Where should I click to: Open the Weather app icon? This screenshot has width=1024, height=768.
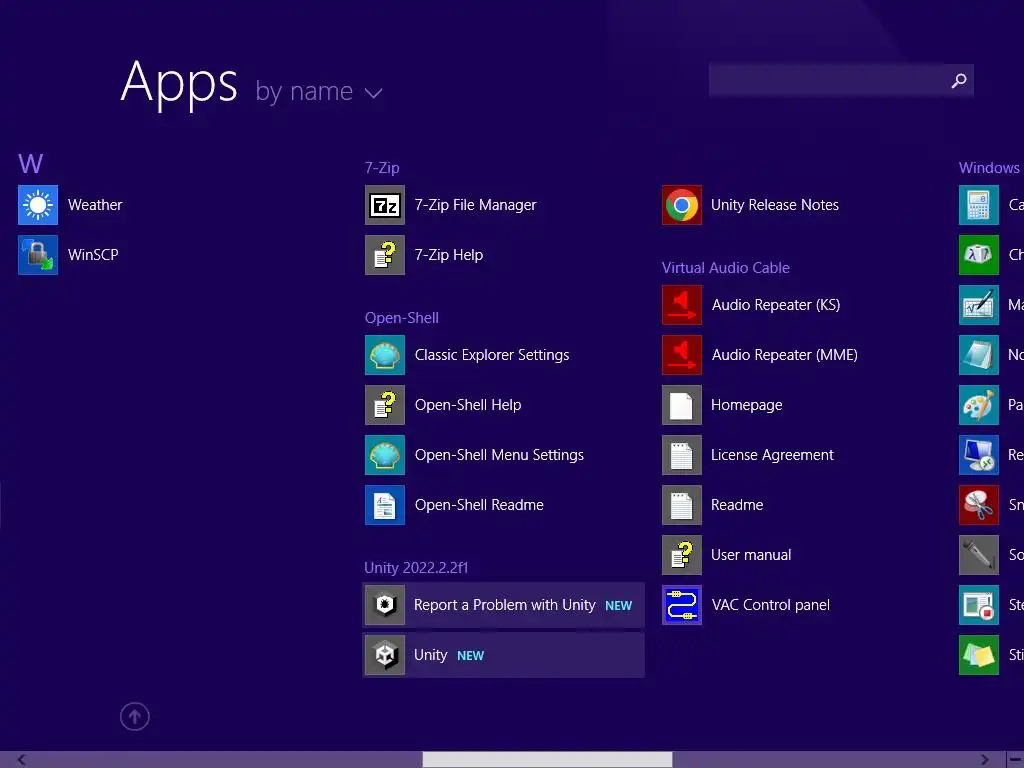point(38,205)
